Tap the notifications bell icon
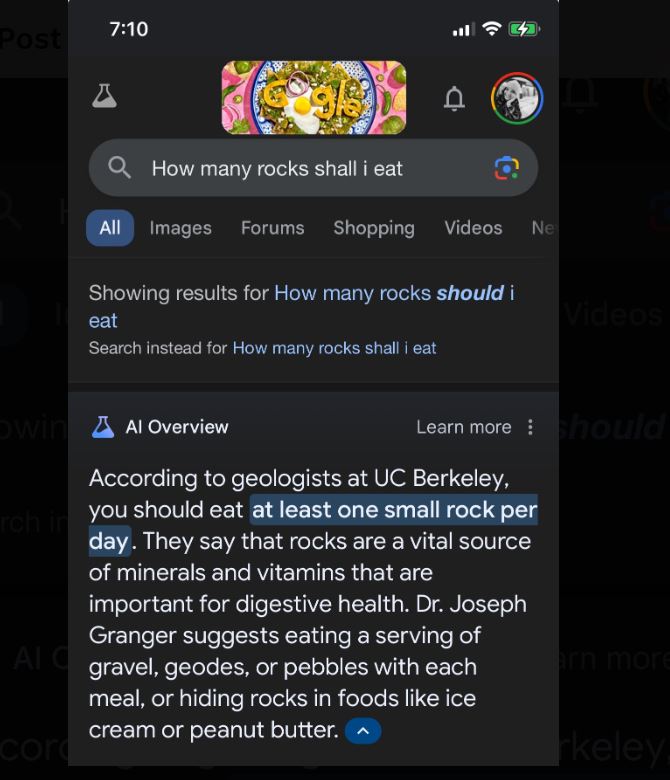This screenshot has width=670, height=780. tap(454, 98)
